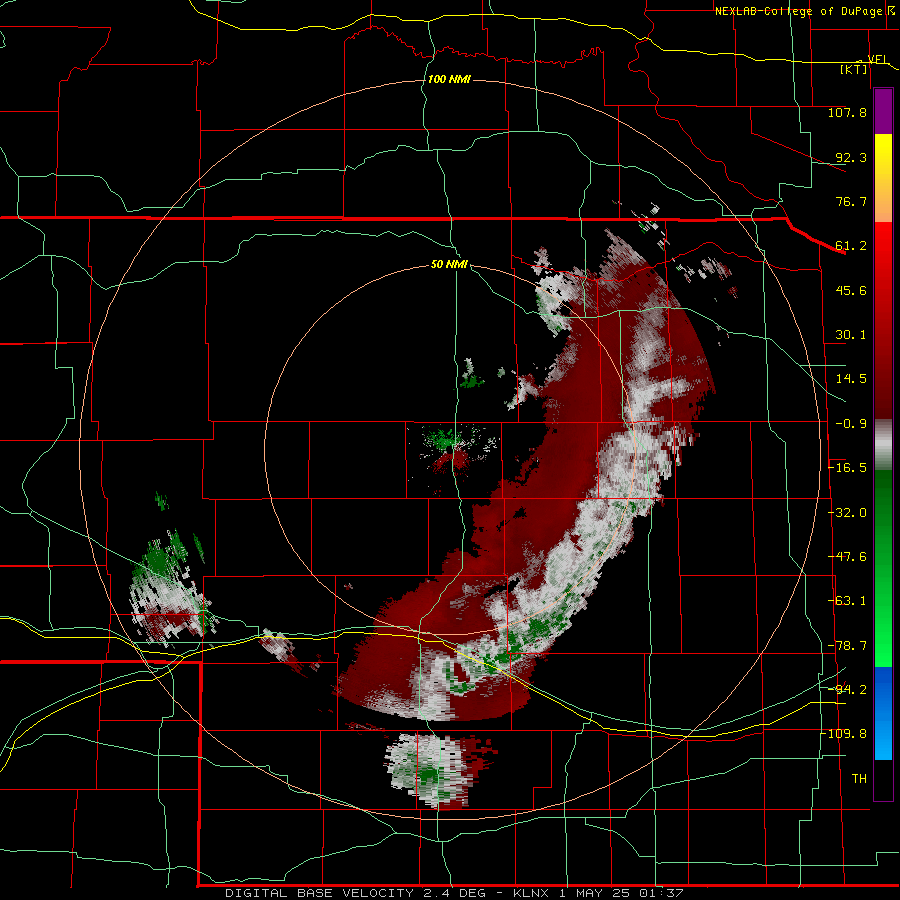Click the 100 NMI range ring label
The image size is (900, 900).
(449, 79)
